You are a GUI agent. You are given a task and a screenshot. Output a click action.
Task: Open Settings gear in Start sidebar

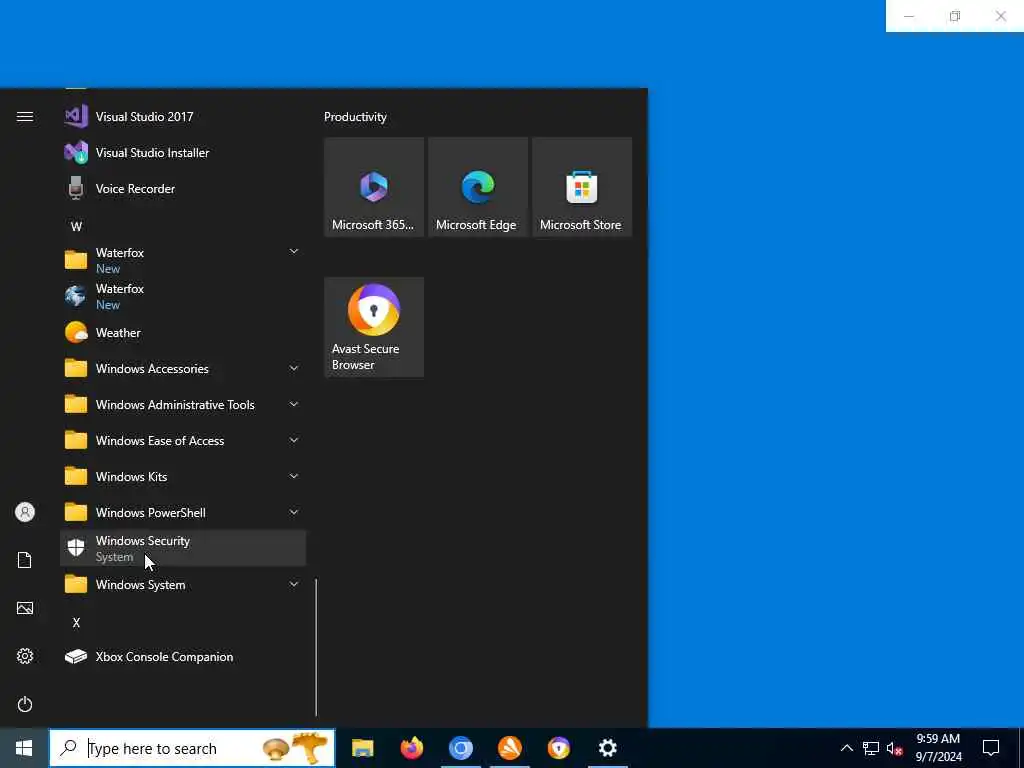pos(25,656)
